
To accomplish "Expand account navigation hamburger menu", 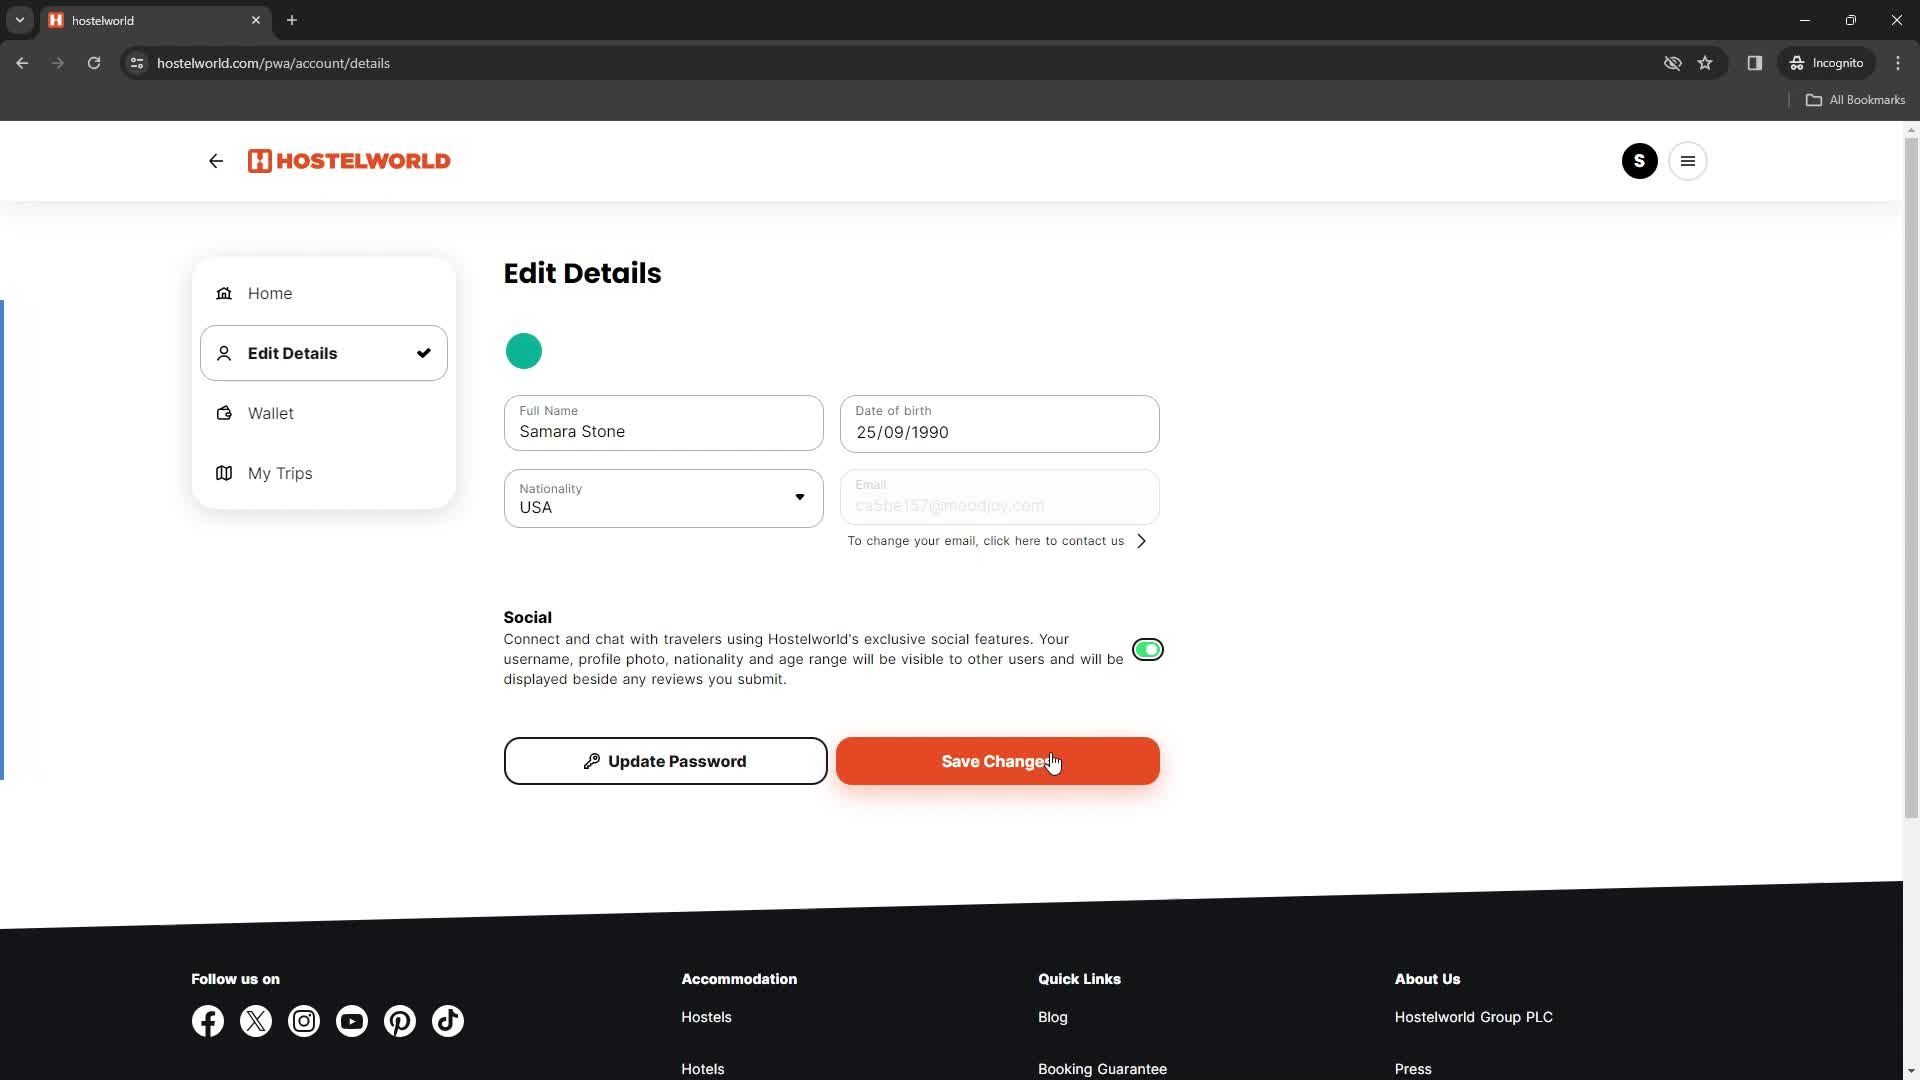I will (1689, 161).
